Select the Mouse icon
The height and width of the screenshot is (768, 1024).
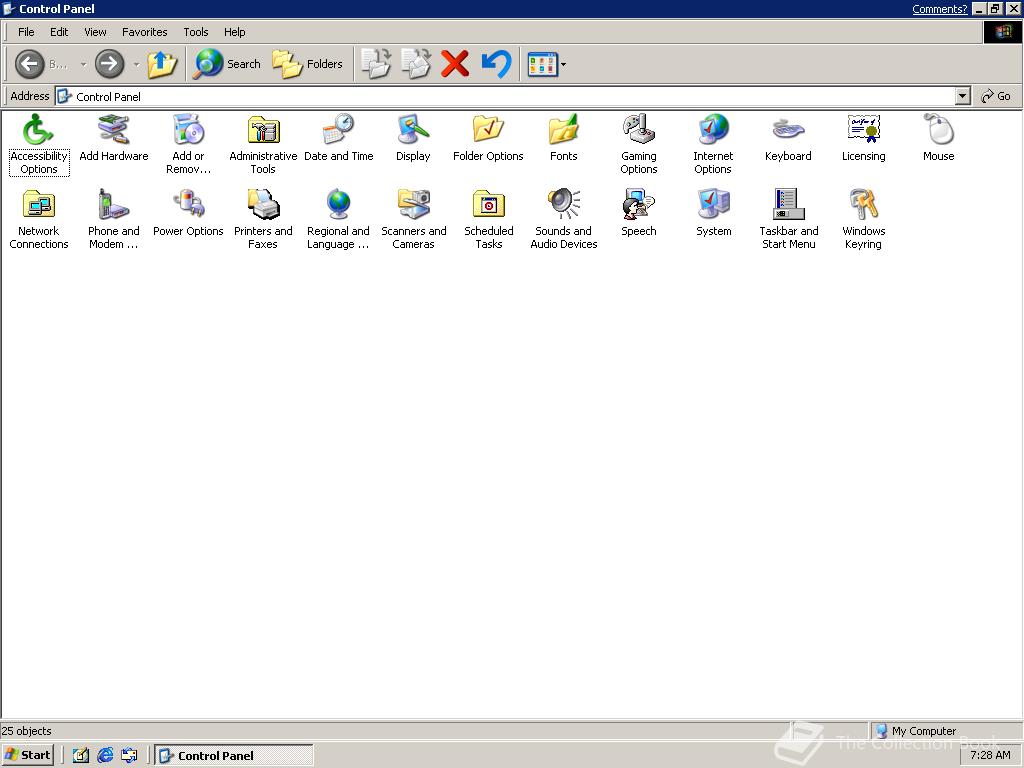(x=938, y=138)
